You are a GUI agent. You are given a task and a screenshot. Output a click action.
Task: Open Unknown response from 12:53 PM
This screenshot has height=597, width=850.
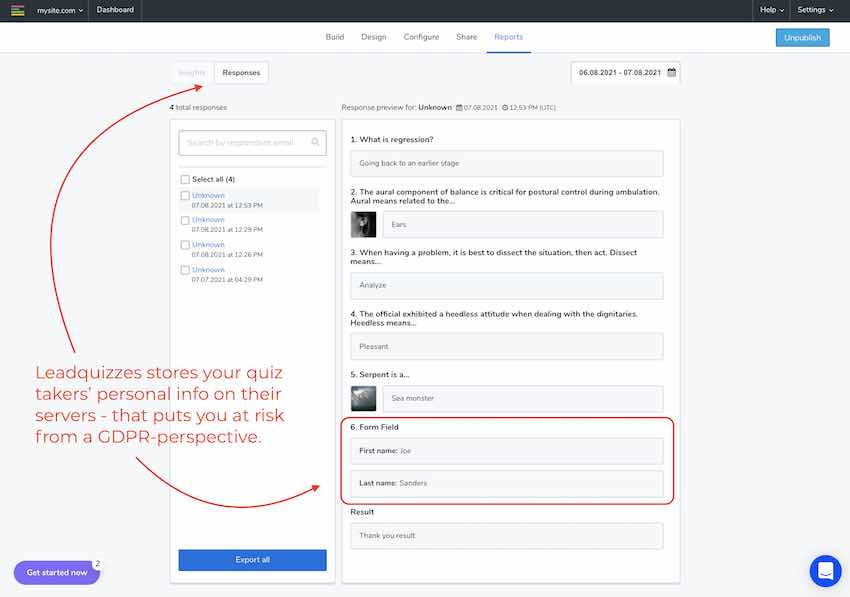click(x=208, y=195)
